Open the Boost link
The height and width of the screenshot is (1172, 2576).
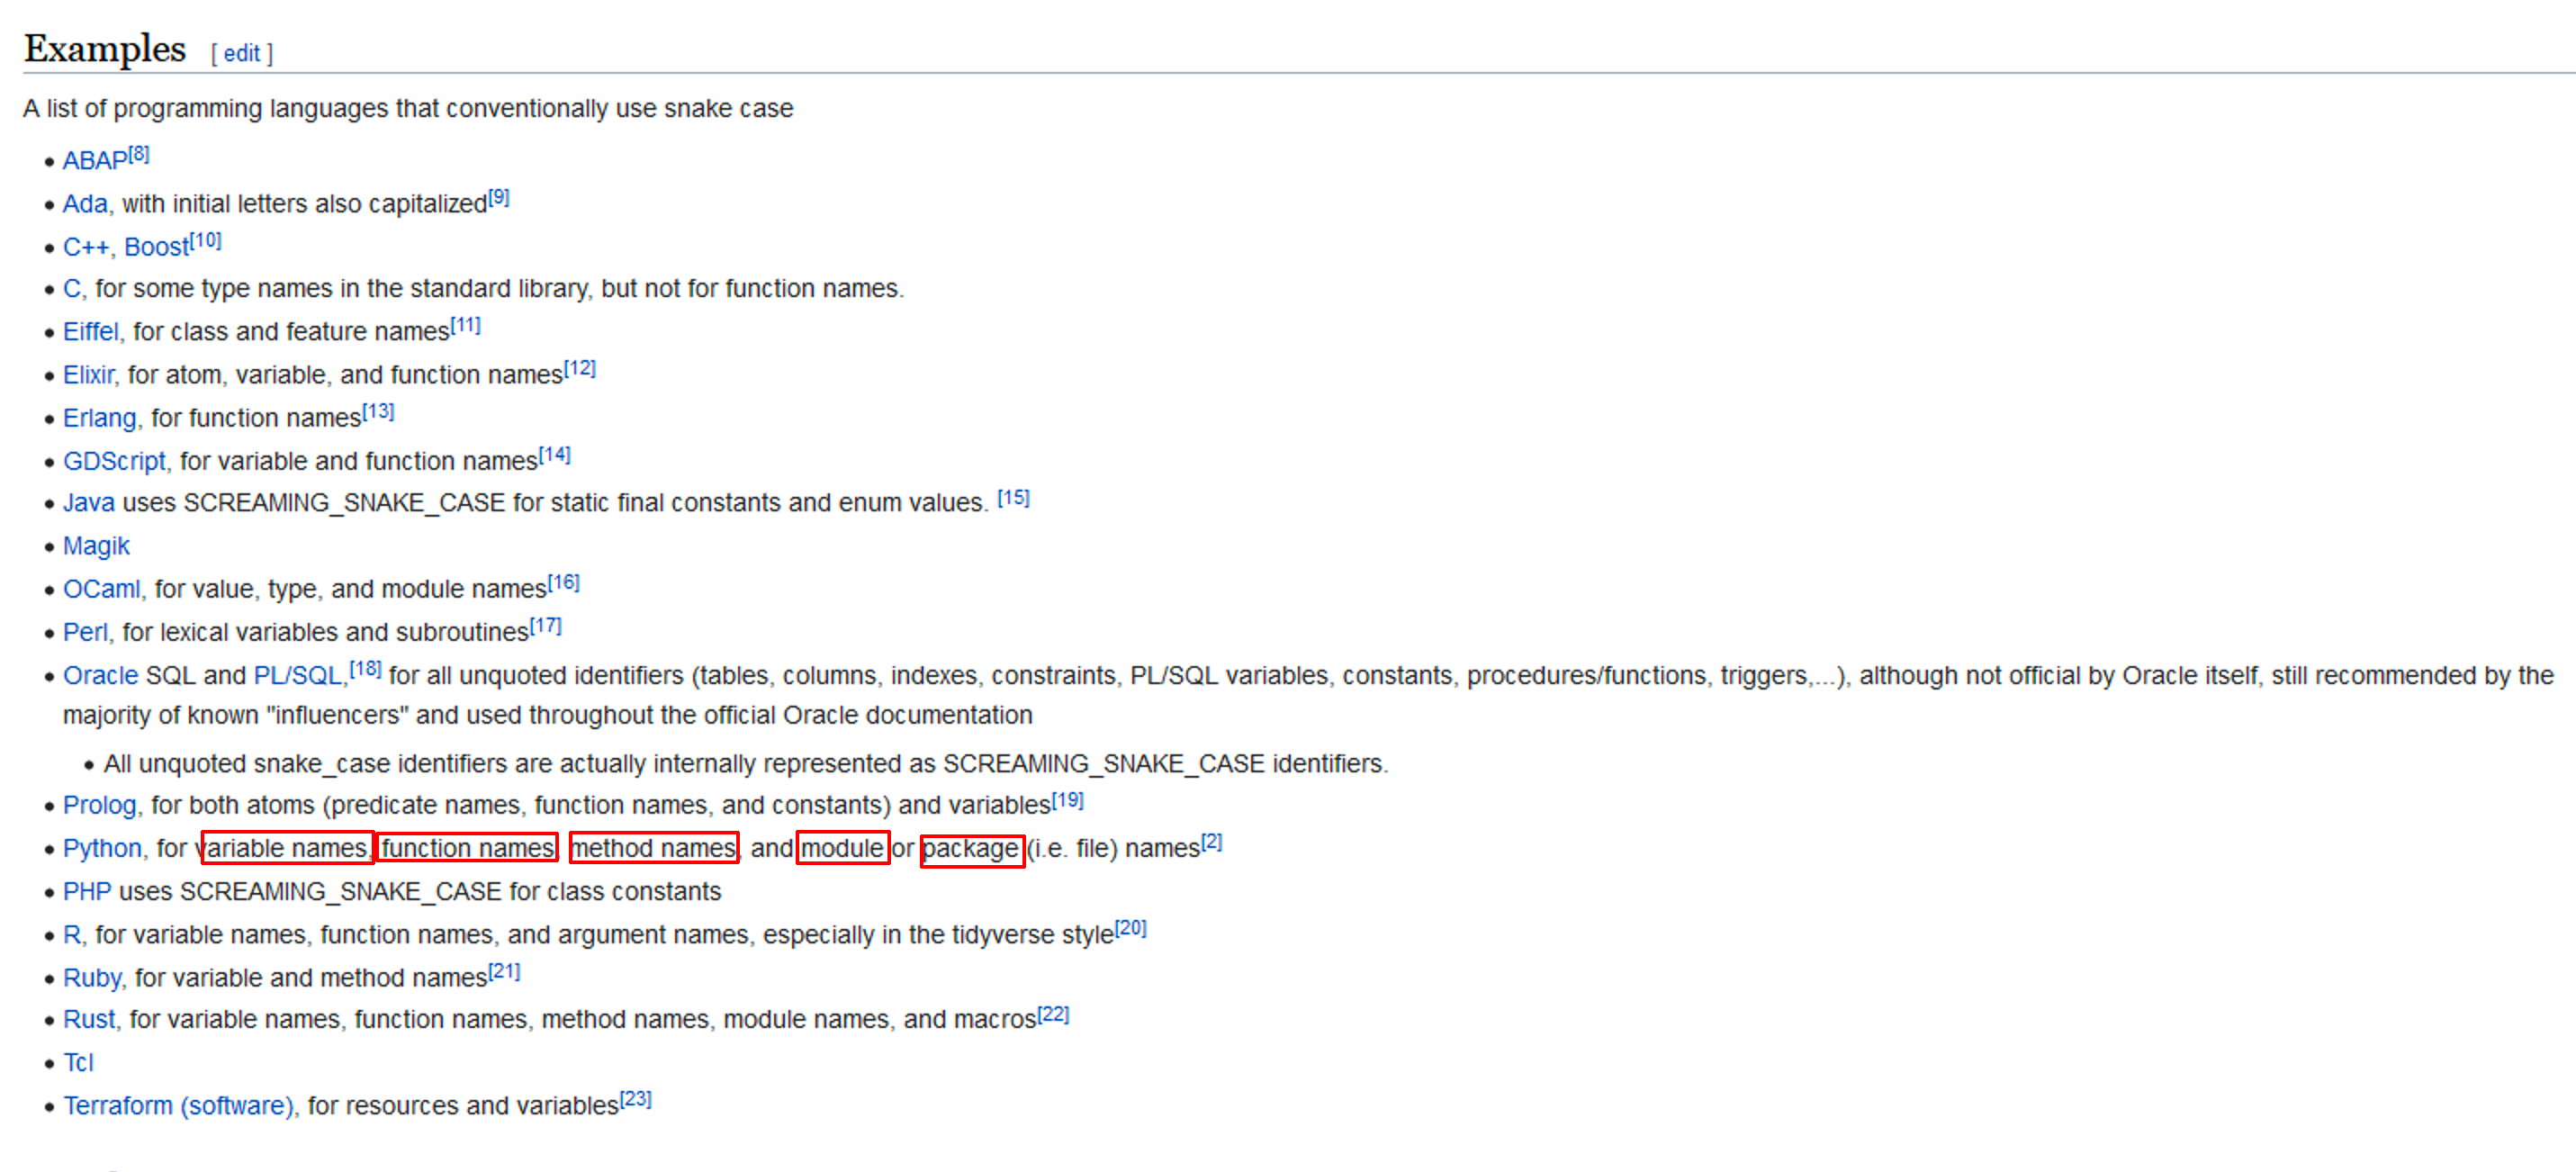coord(156,247)
